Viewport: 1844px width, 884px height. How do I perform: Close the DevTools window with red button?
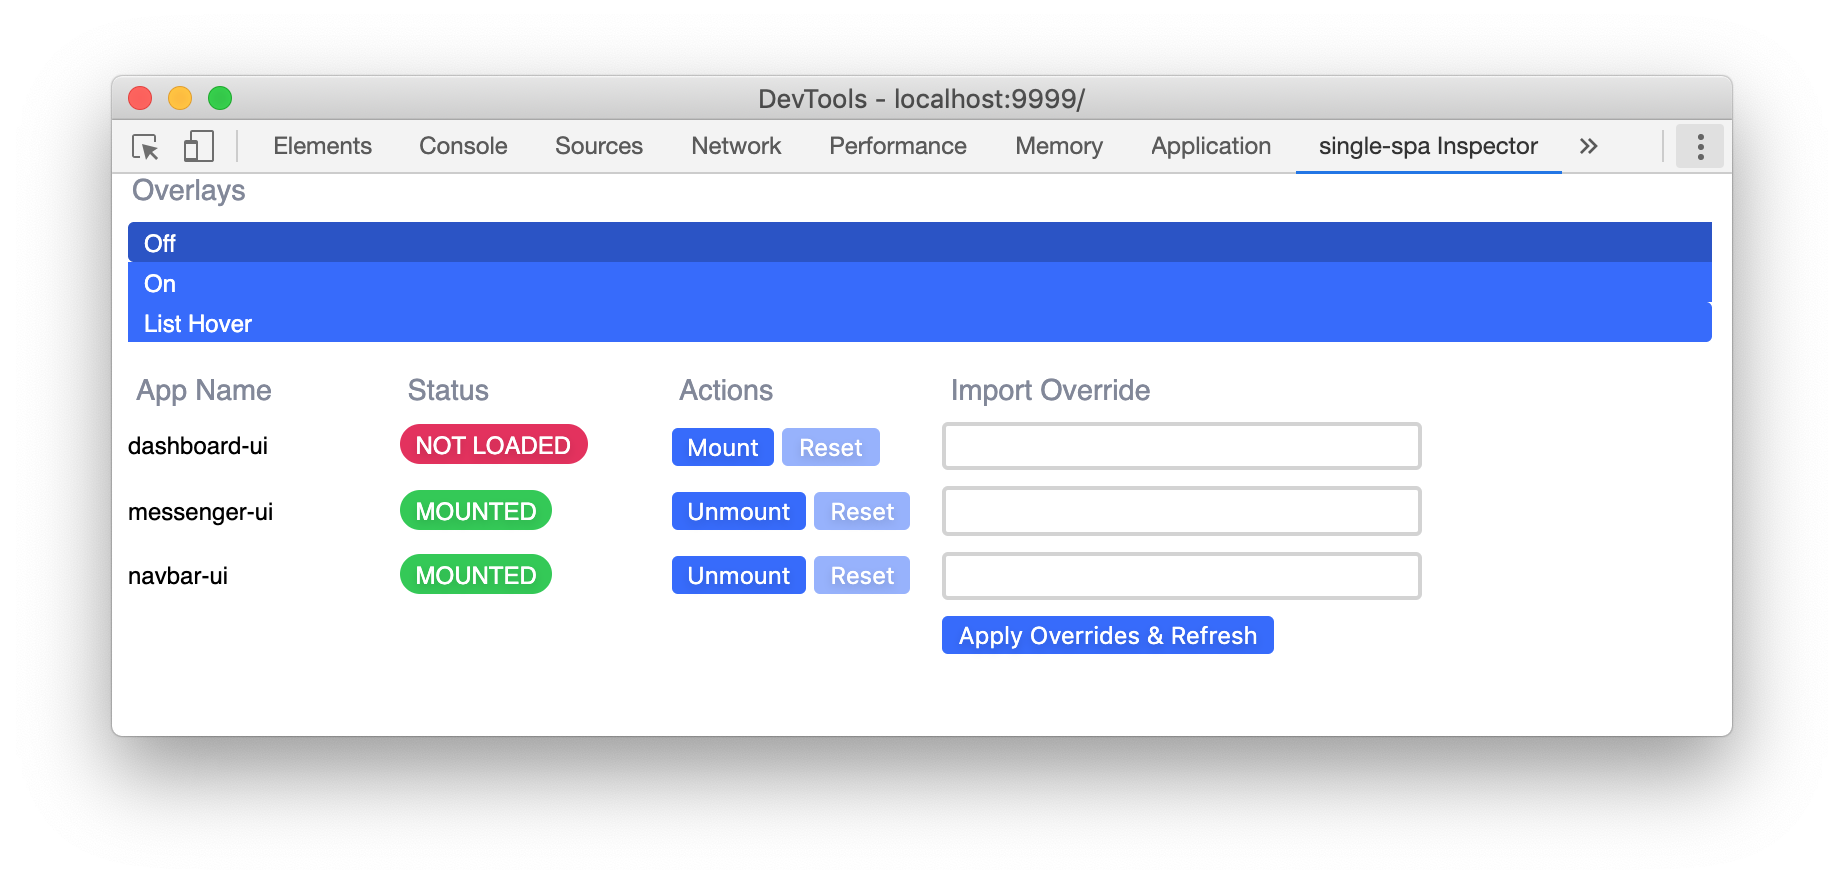tap(140, 98)
